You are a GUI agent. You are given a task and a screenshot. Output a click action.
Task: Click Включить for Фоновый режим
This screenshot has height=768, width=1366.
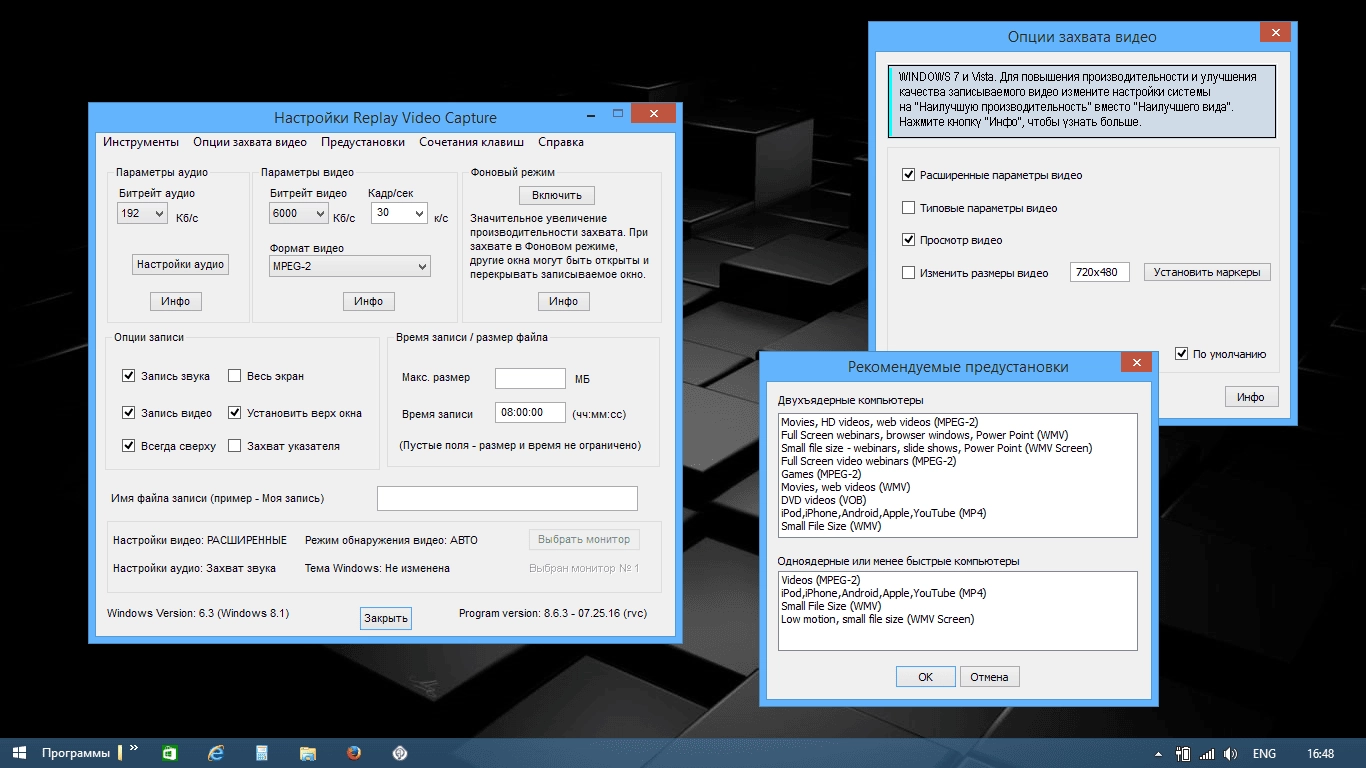pyautogui.click(x=557, y=195)
